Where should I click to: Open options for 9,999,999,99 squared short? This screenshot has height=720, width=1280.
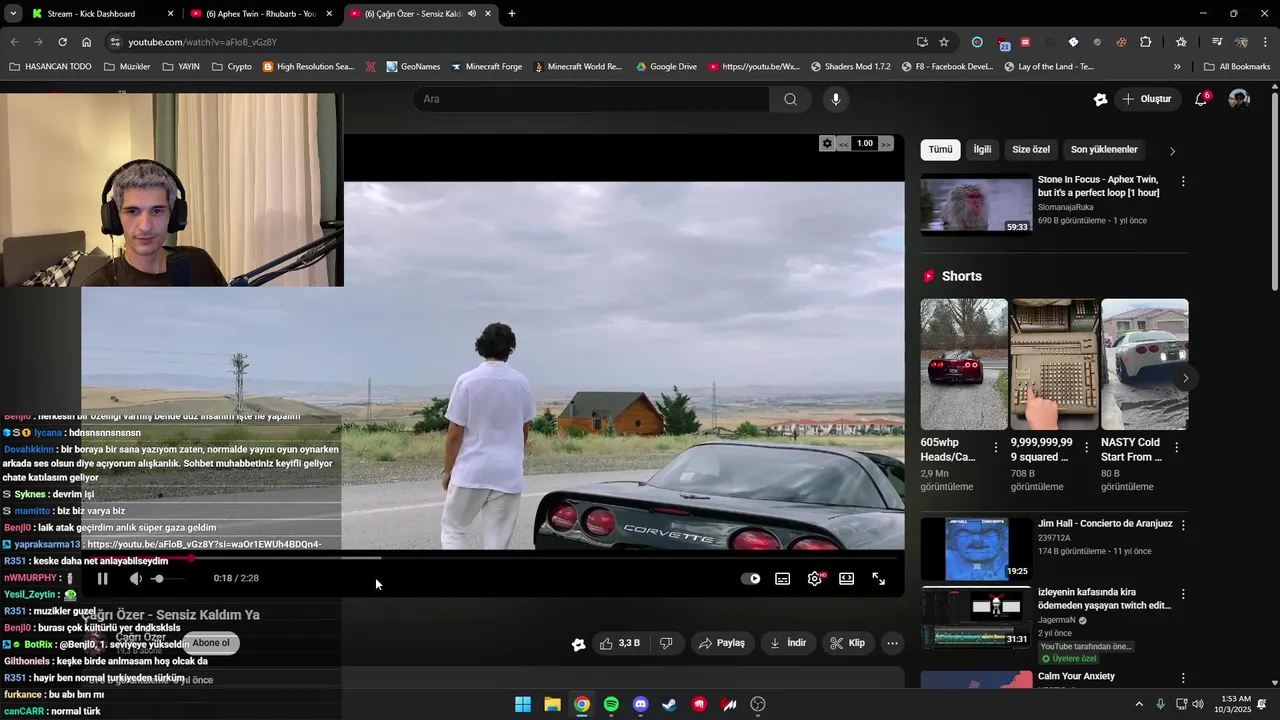1086,448
